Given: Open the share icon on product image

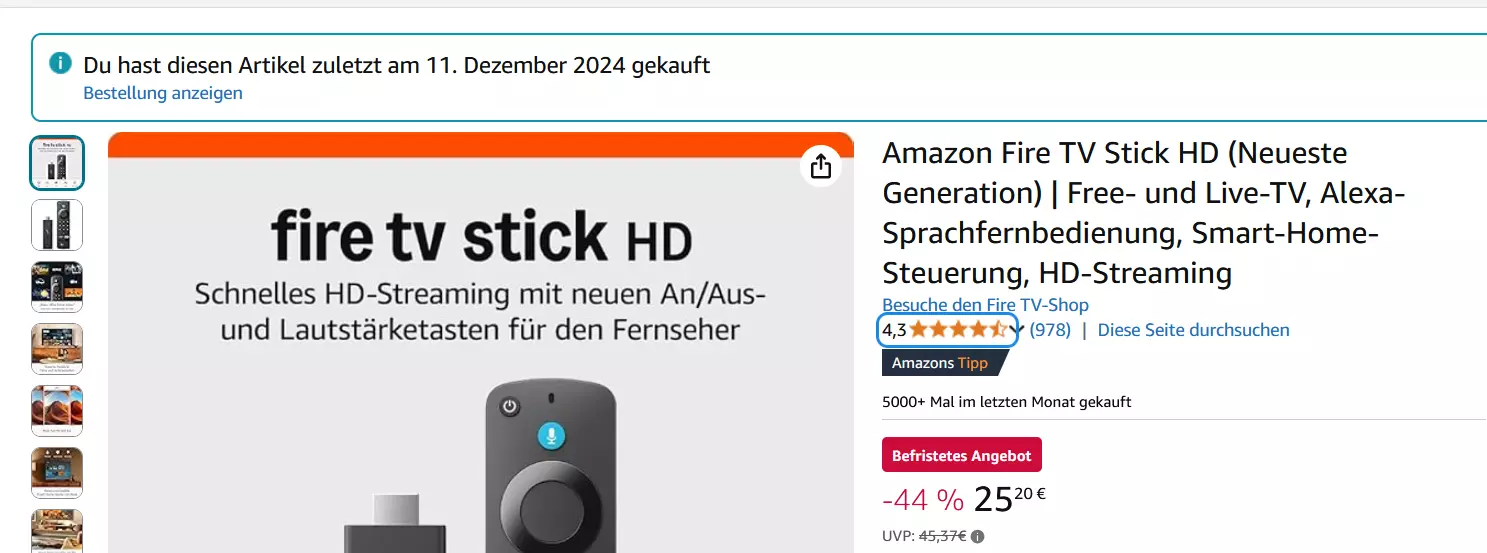Looking at the screenshot, I should [821, 166].
